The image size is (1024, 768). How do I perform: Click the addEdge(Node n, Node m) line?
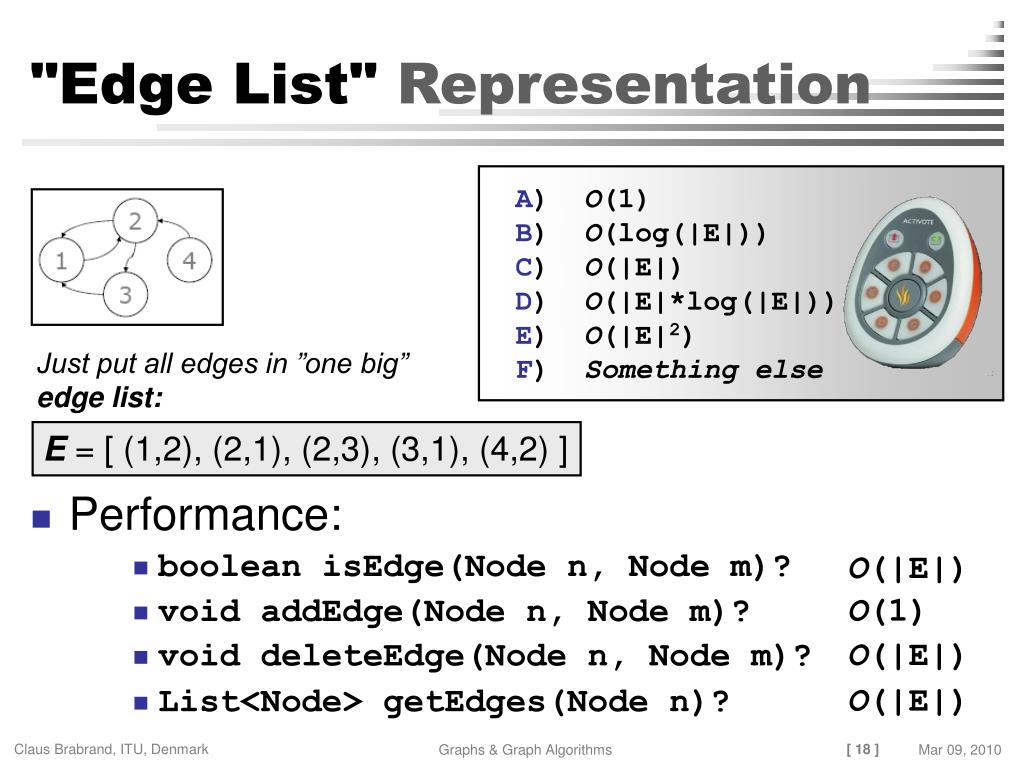(x=453, y=612)
